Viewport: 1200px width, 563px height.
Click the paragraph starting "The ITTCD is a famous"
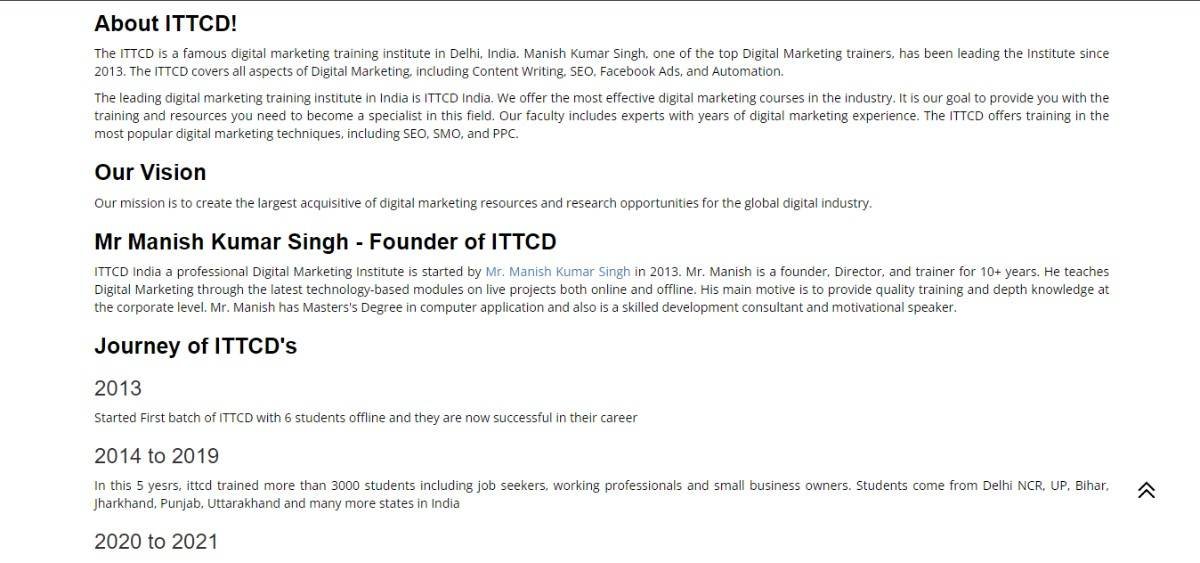pos(600,62)
